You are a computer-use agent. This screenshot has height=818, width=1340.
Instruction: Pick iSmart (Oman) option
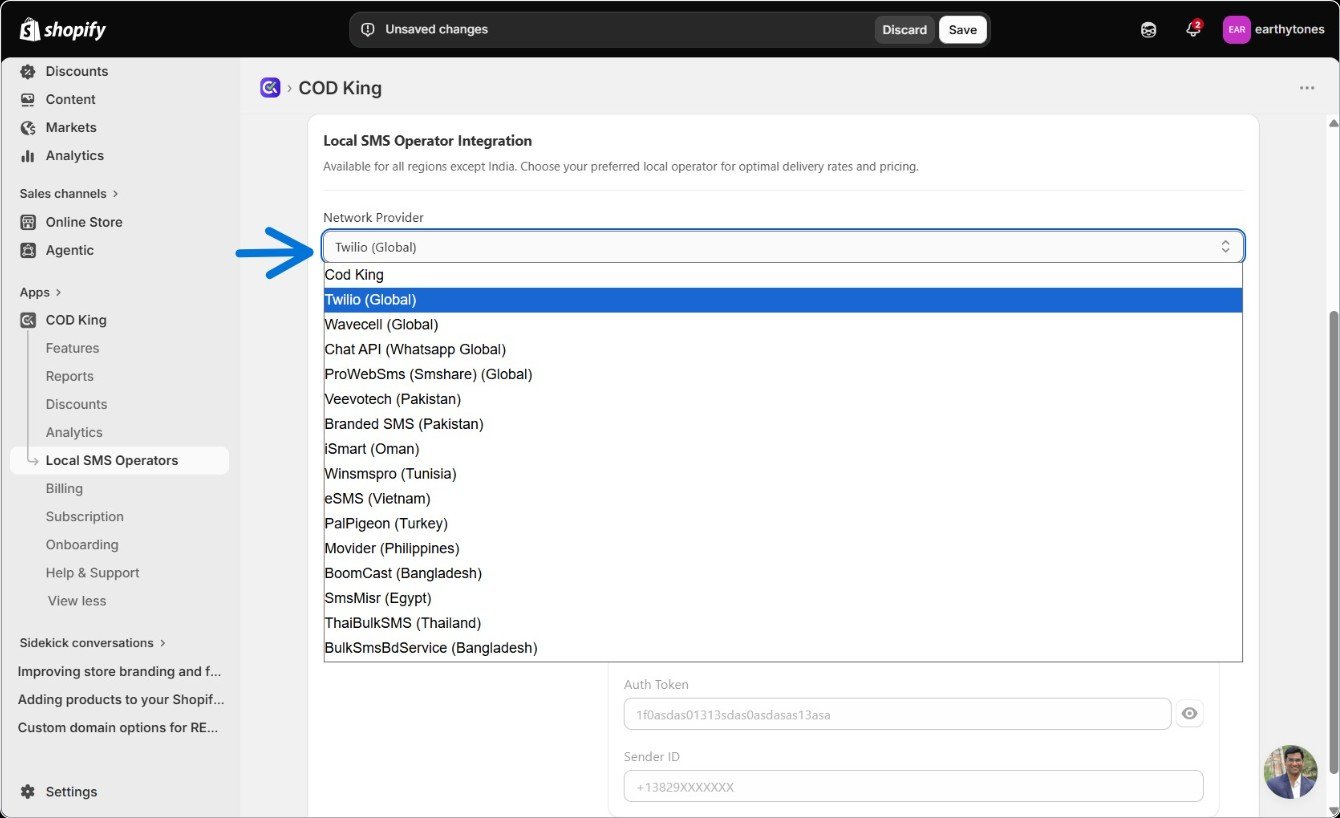[783, 449]
